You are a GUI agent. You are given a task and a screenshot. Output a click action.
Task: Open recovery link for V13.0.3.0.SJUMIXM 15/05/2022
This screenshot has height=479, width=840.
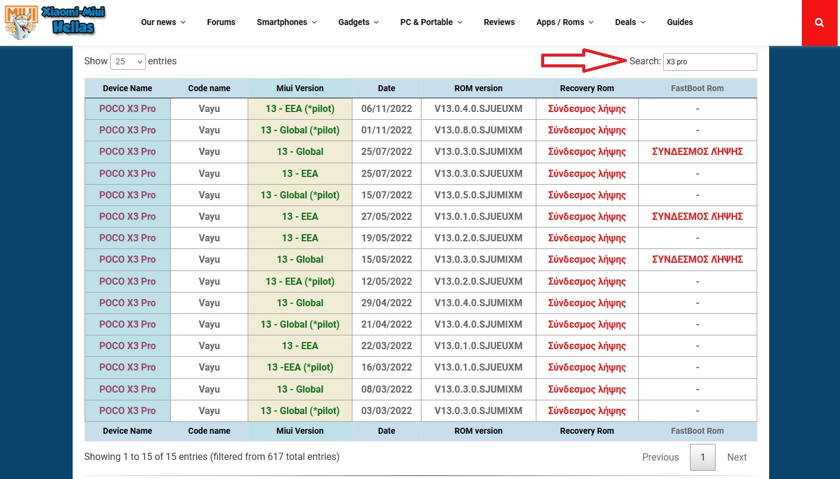click(587, 259)
